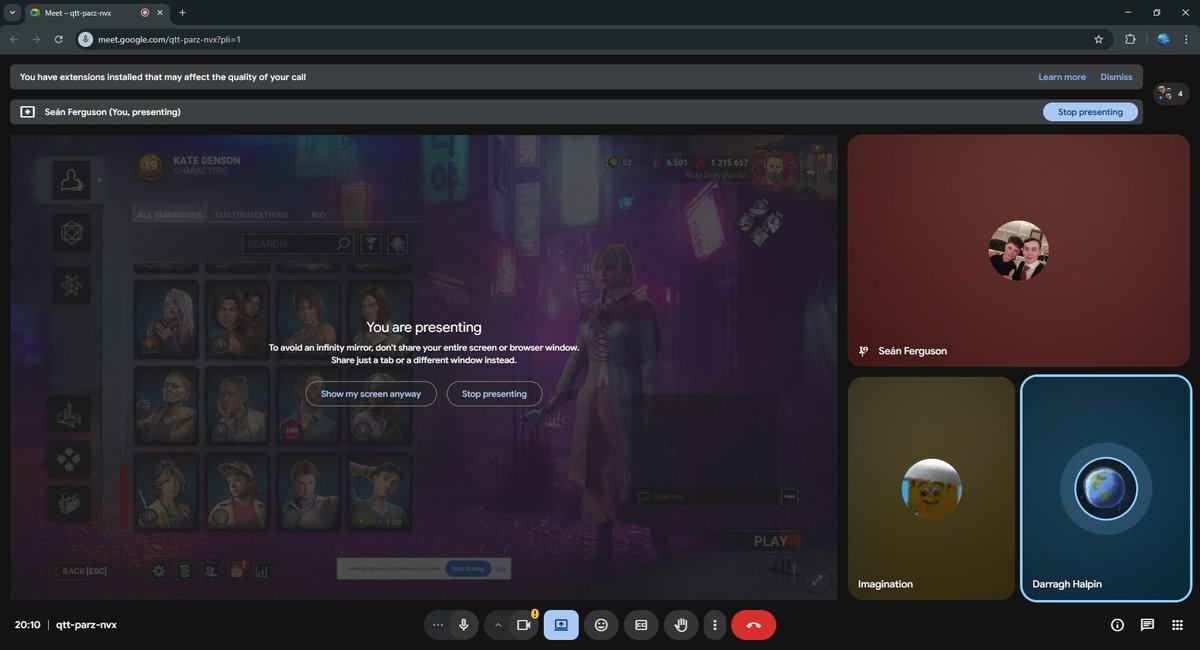
Task: Open a new browser tab
Action: point(182,13)
